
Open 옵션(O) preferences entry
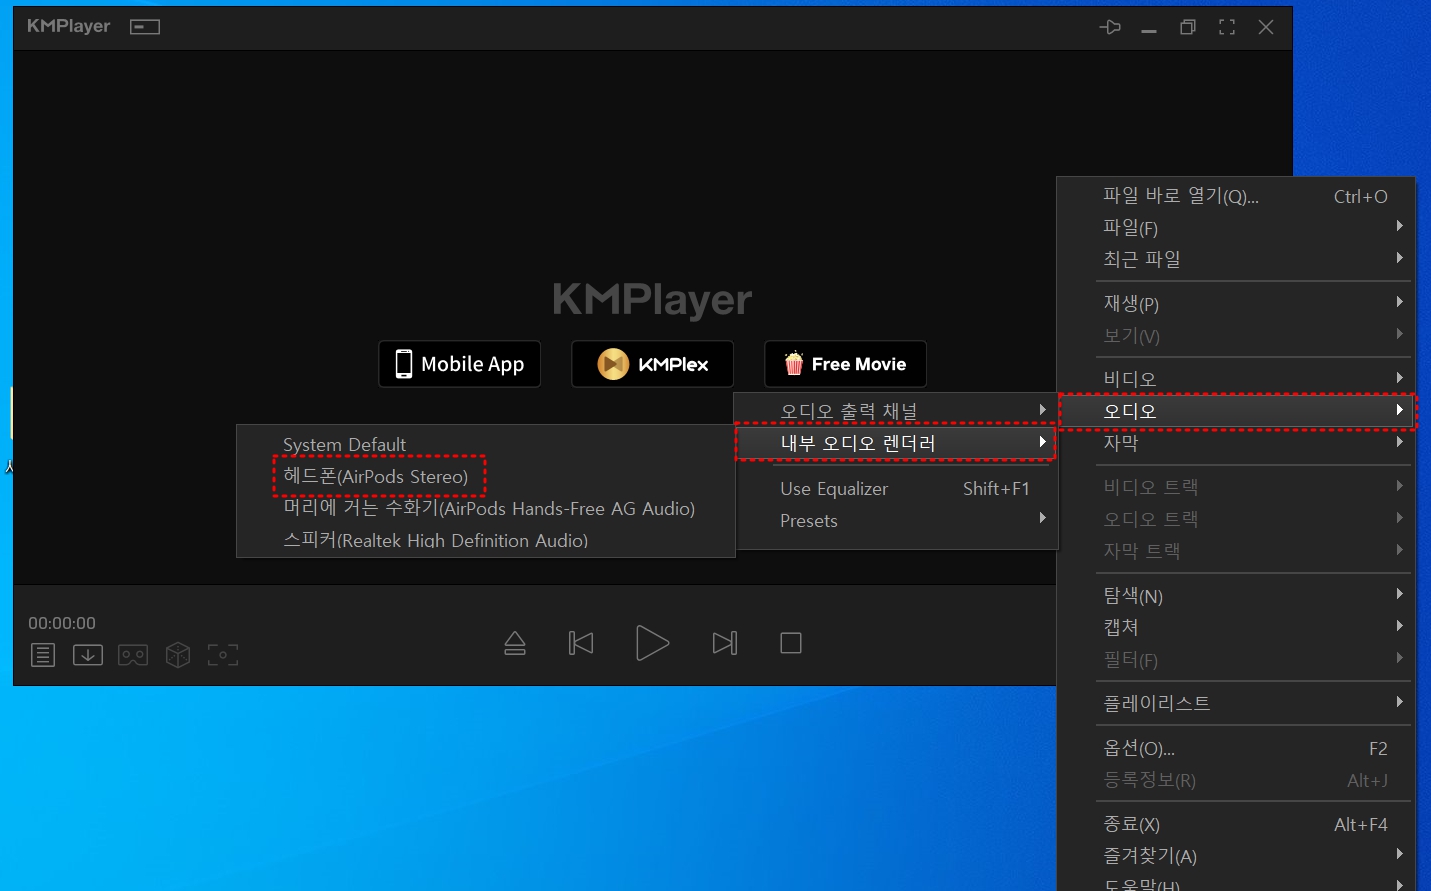pyautogui.click(x=1235, y=748)
